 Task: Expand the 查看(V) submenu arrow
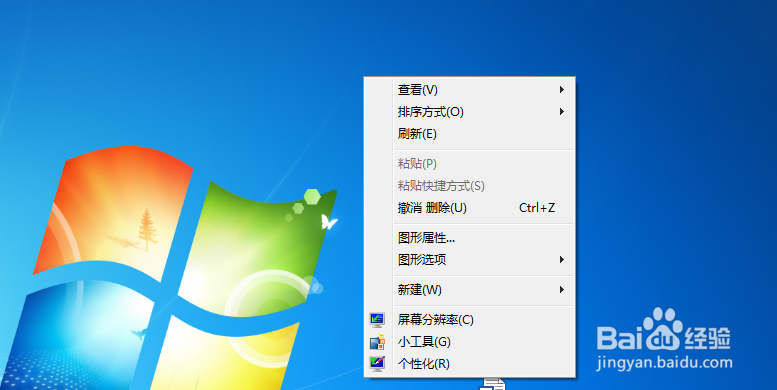561,90
